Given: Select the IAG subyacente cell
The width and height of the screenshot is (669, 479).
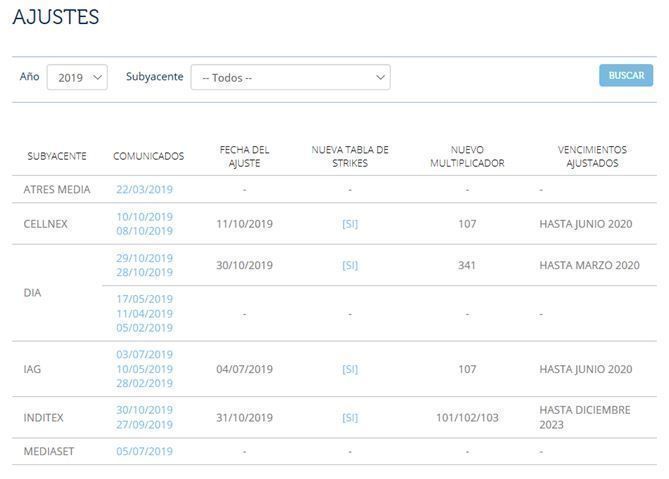Looking at the screenshot, I should 32,369.
